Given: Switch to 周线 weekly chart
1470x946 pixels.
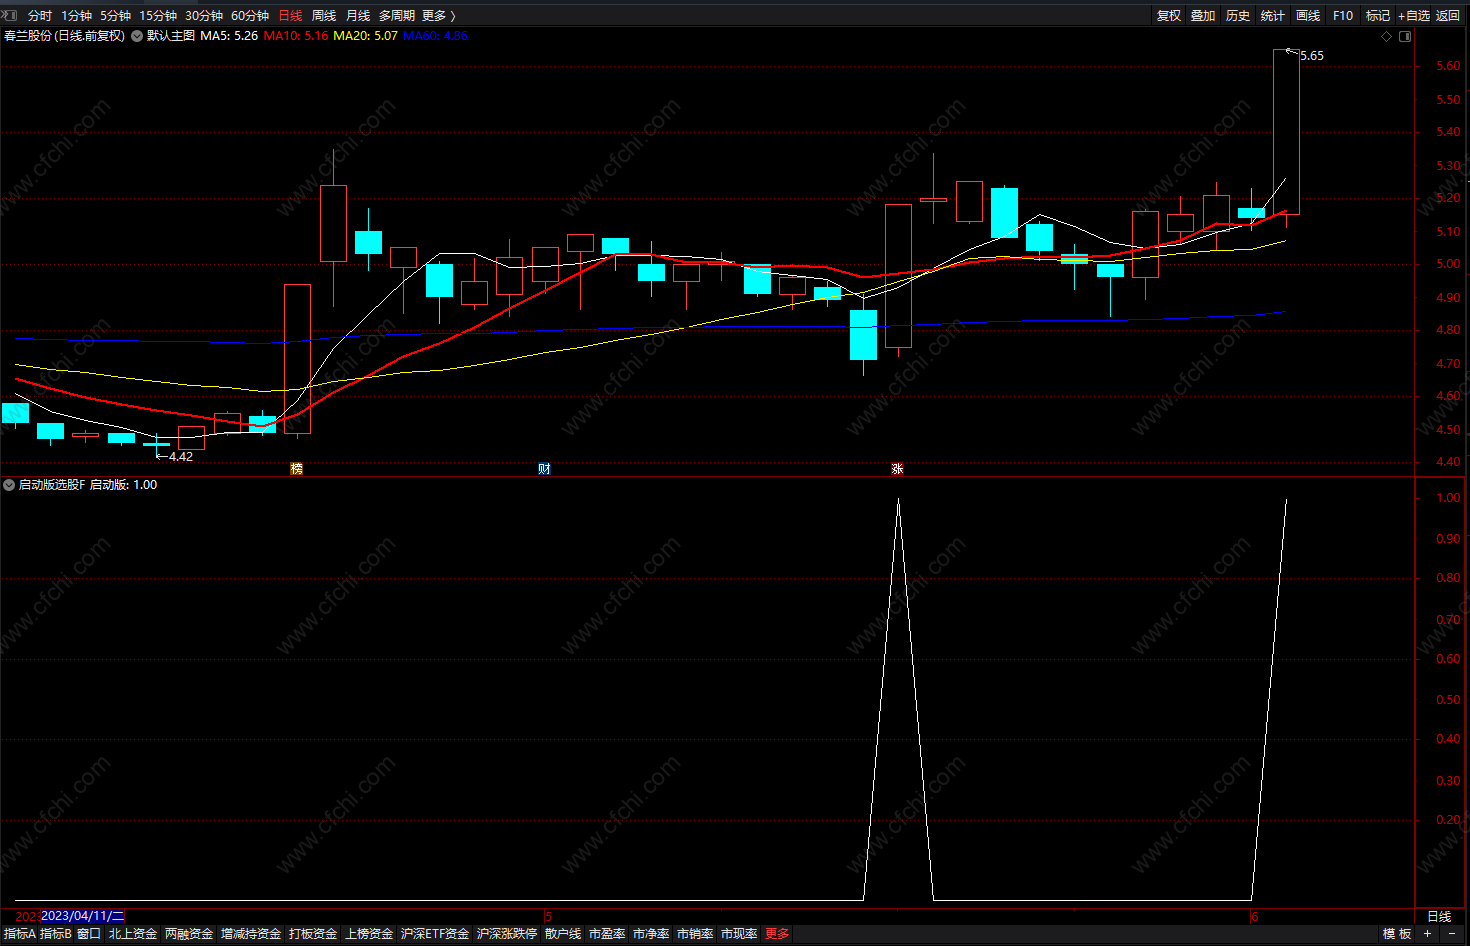Looking at the screenshot, I should click(324, 16).
